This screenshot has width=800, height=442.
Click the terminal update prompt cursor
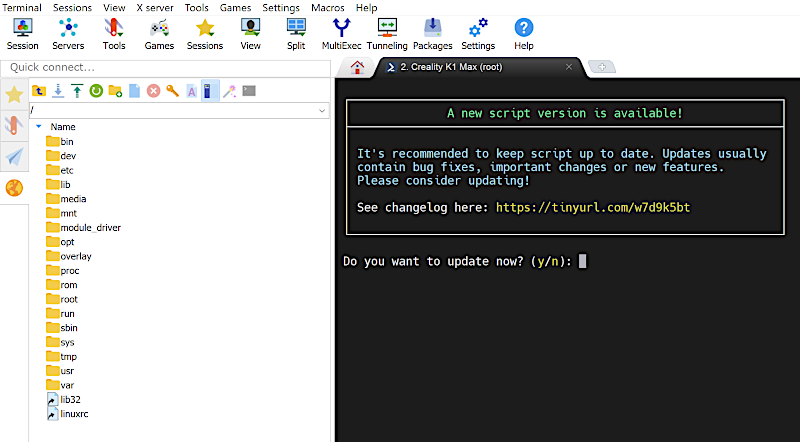point(582,261)
